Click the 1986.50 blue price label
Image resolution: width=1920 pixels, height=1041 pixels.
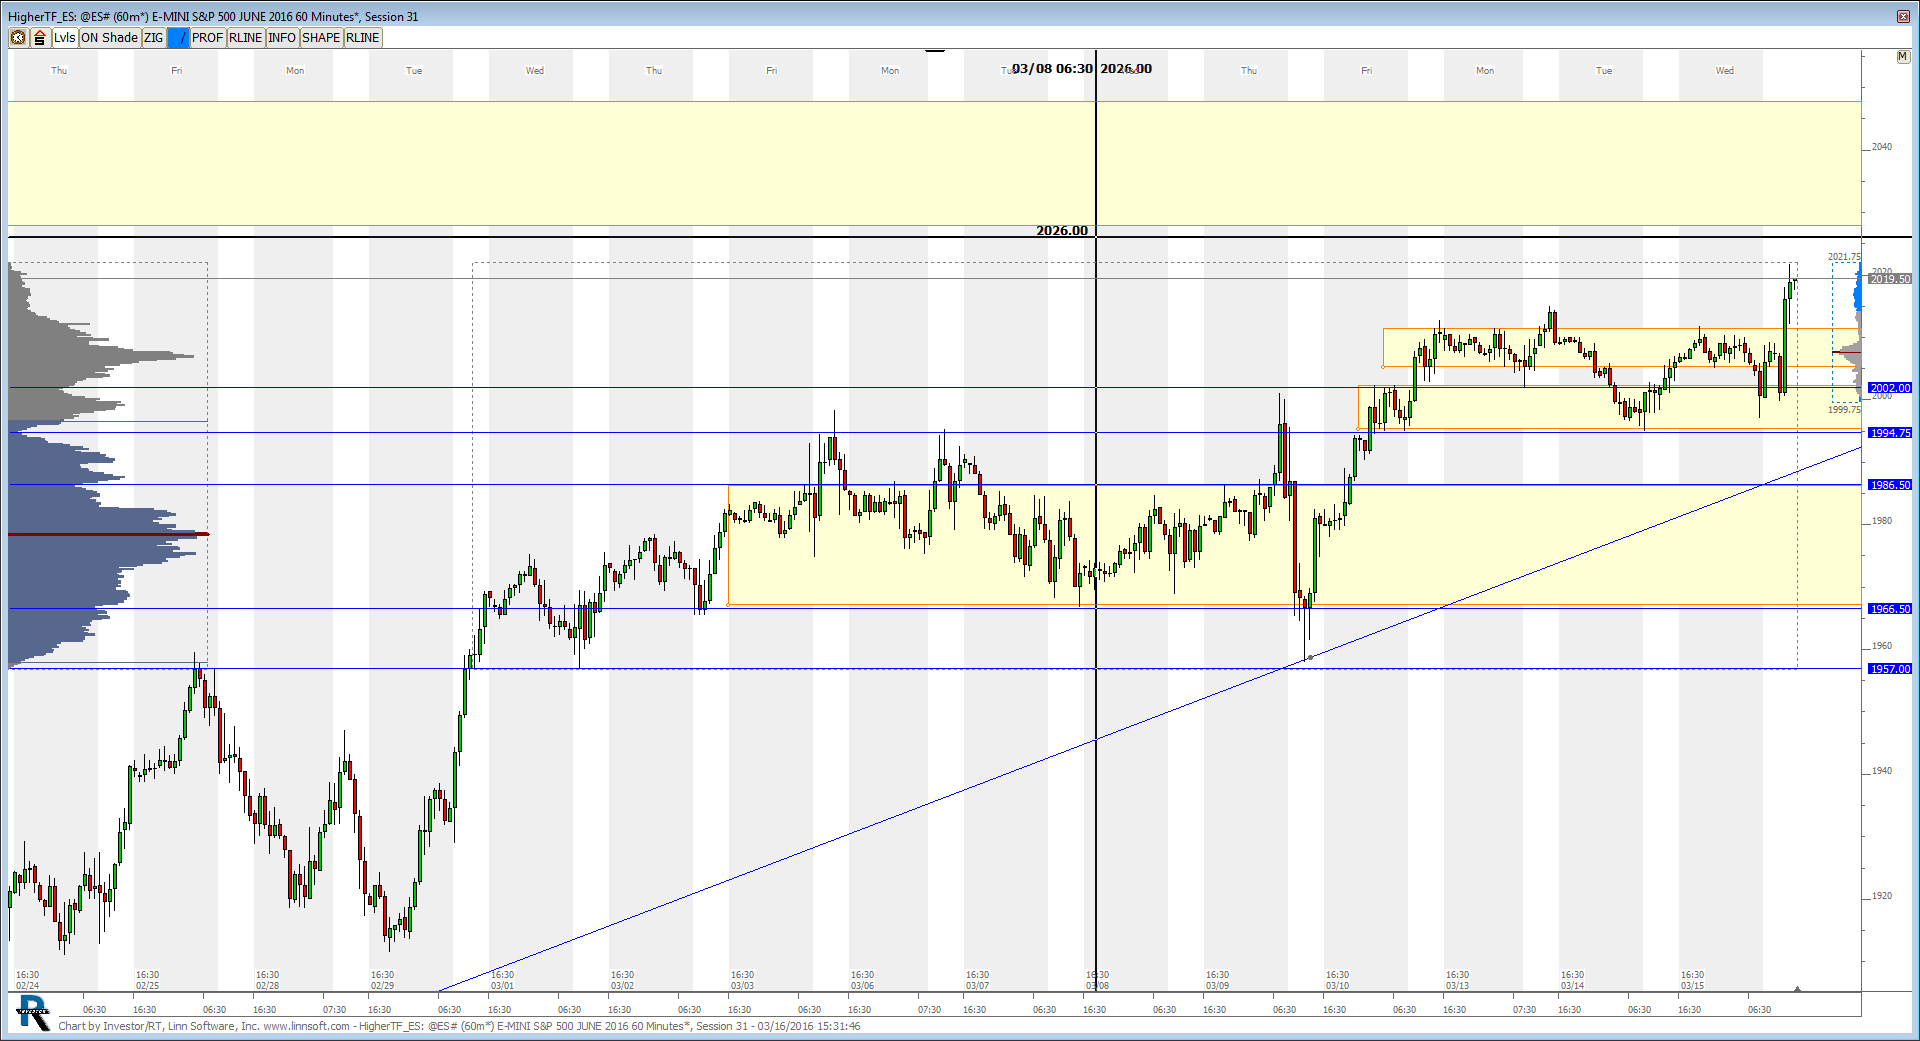pos(1889,485)
